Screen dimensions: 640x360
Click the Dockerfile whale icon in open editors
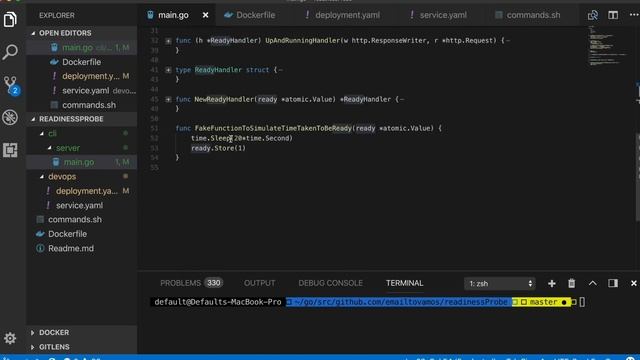point(54,62)
